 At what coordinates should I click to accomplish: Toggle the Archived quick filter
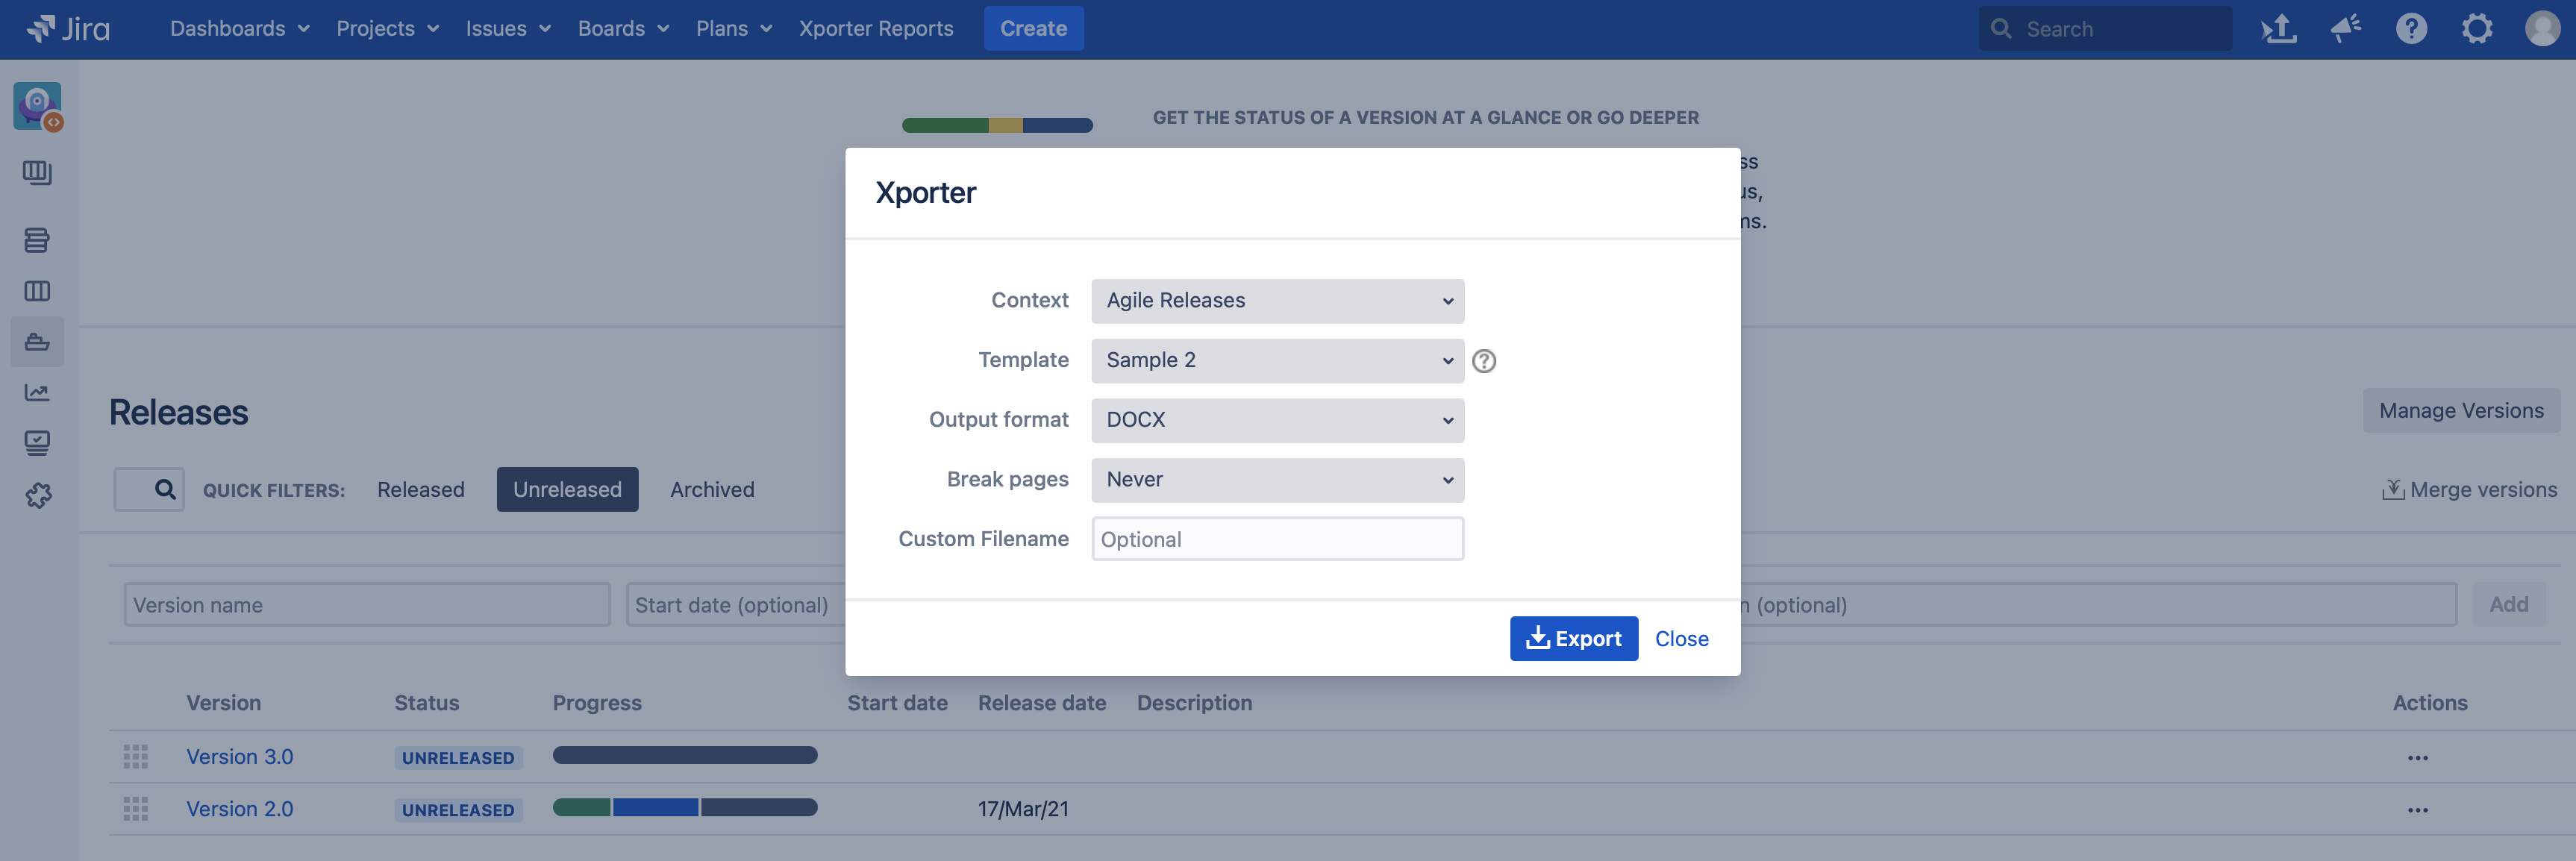pyautogui.click(x=712, y=489)
